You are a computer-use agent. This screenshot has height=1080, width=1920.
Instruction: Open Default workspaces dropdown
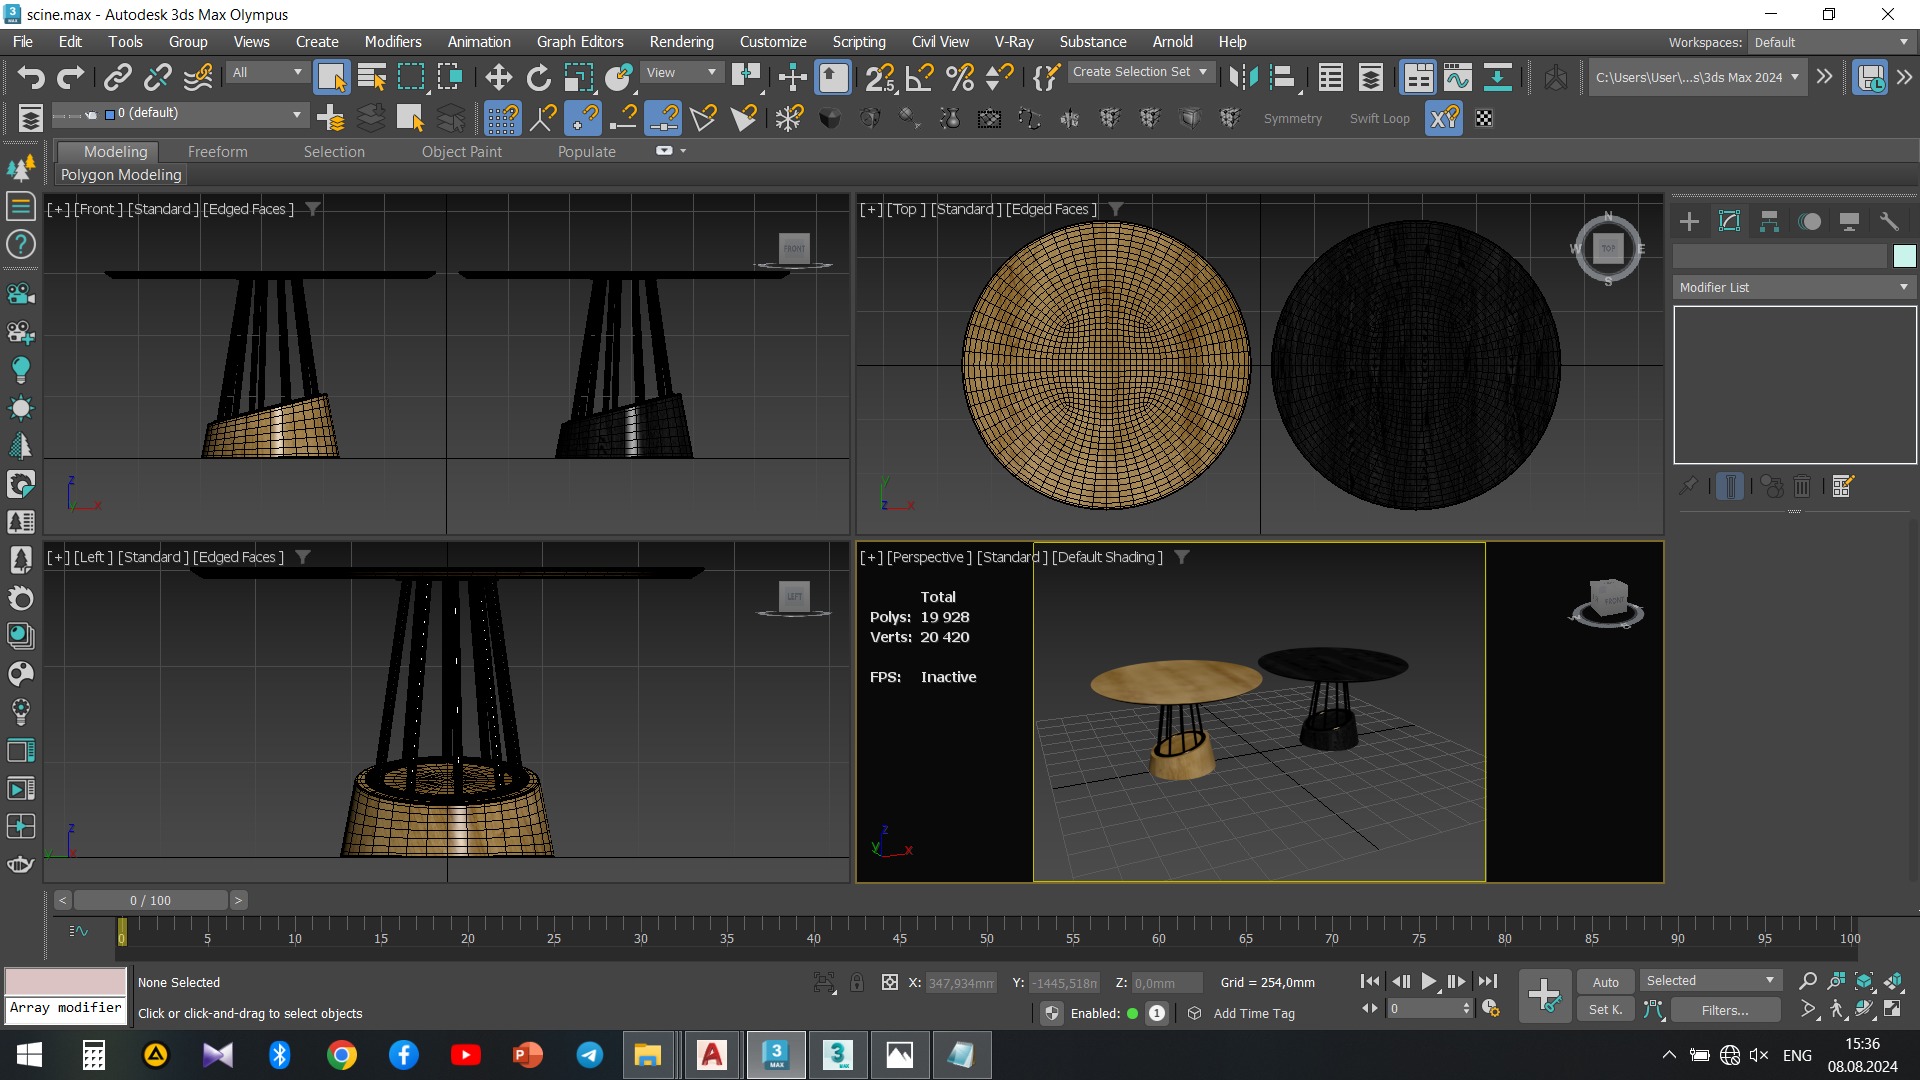tap(1830, 42)
